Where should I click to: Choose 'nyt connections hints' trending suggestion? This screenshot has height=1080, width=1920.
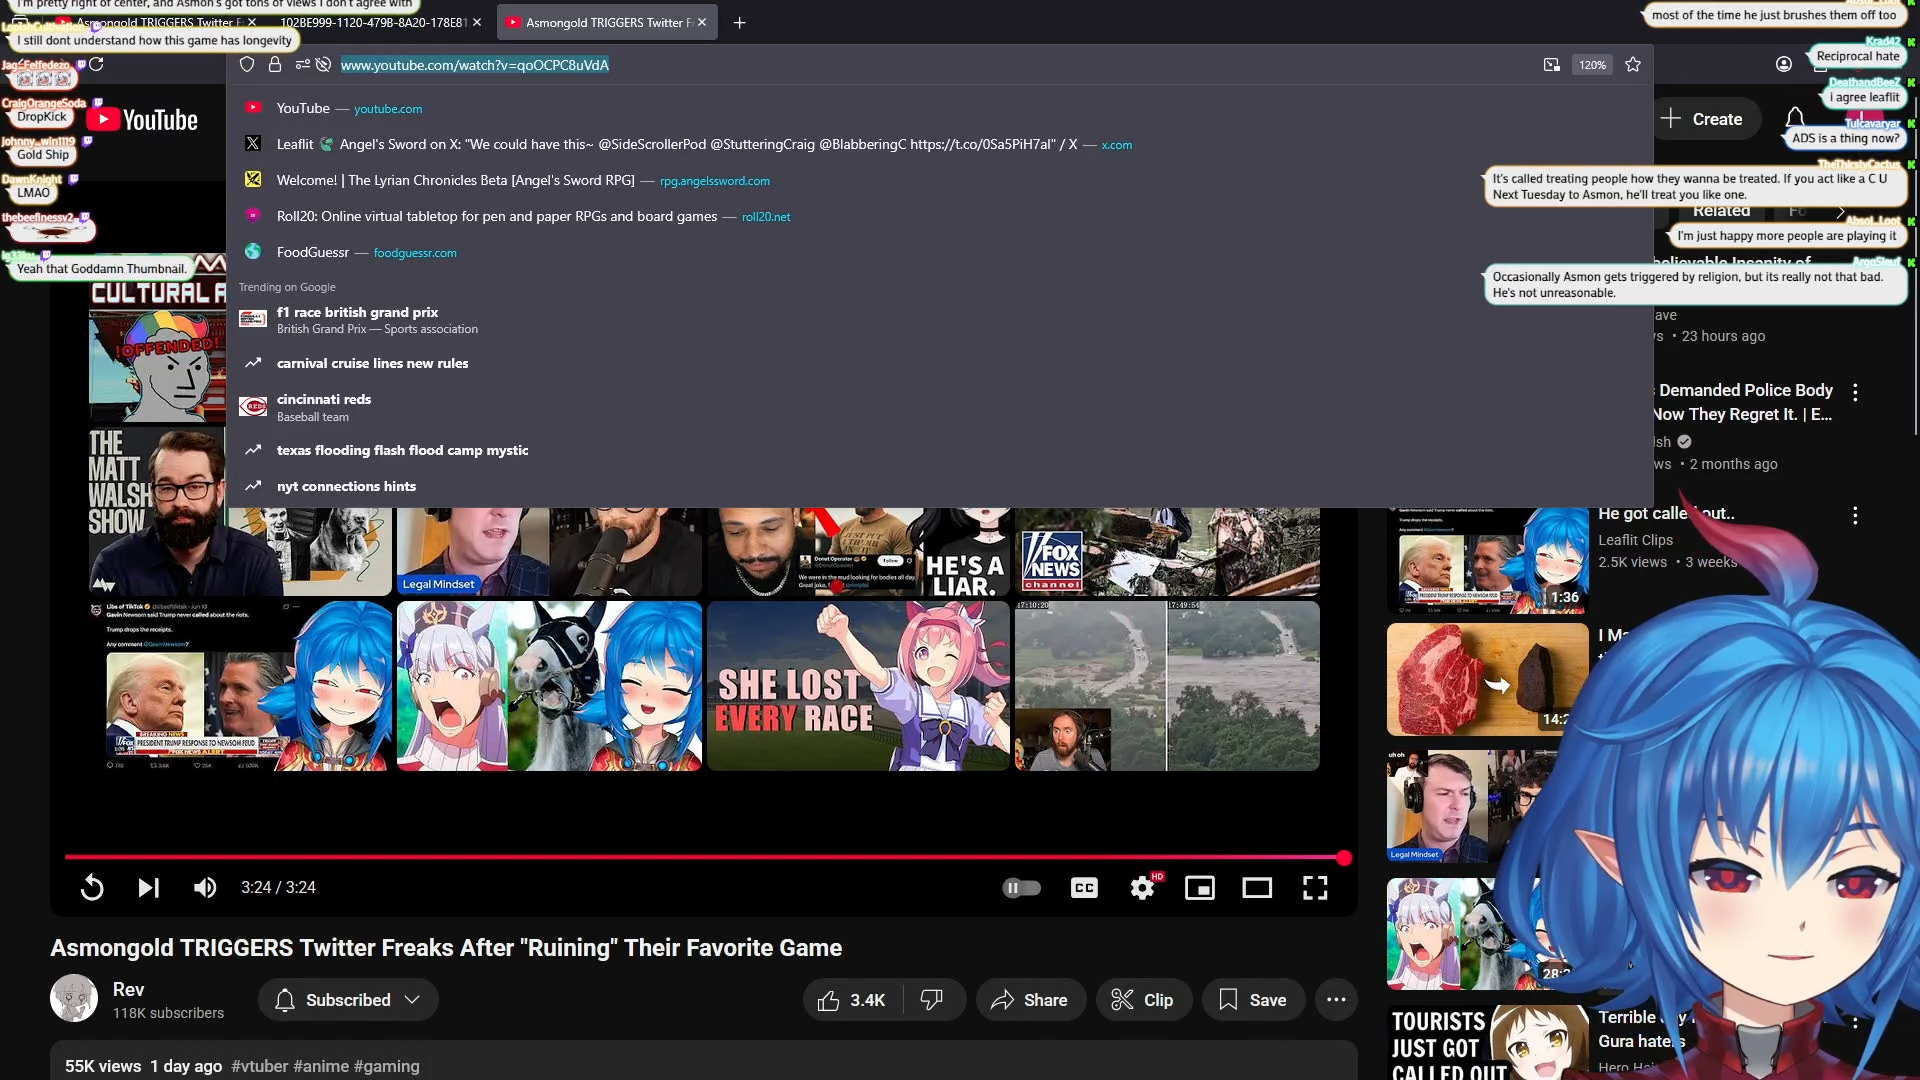click(346, 486)
